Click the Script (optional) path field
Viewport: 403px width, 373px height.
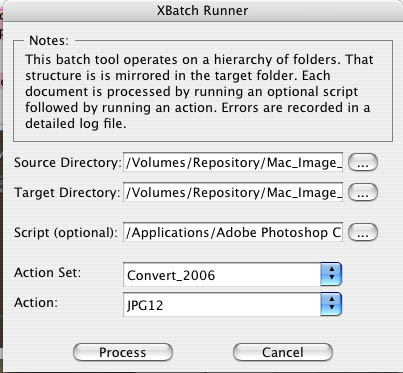click(233, 232)
